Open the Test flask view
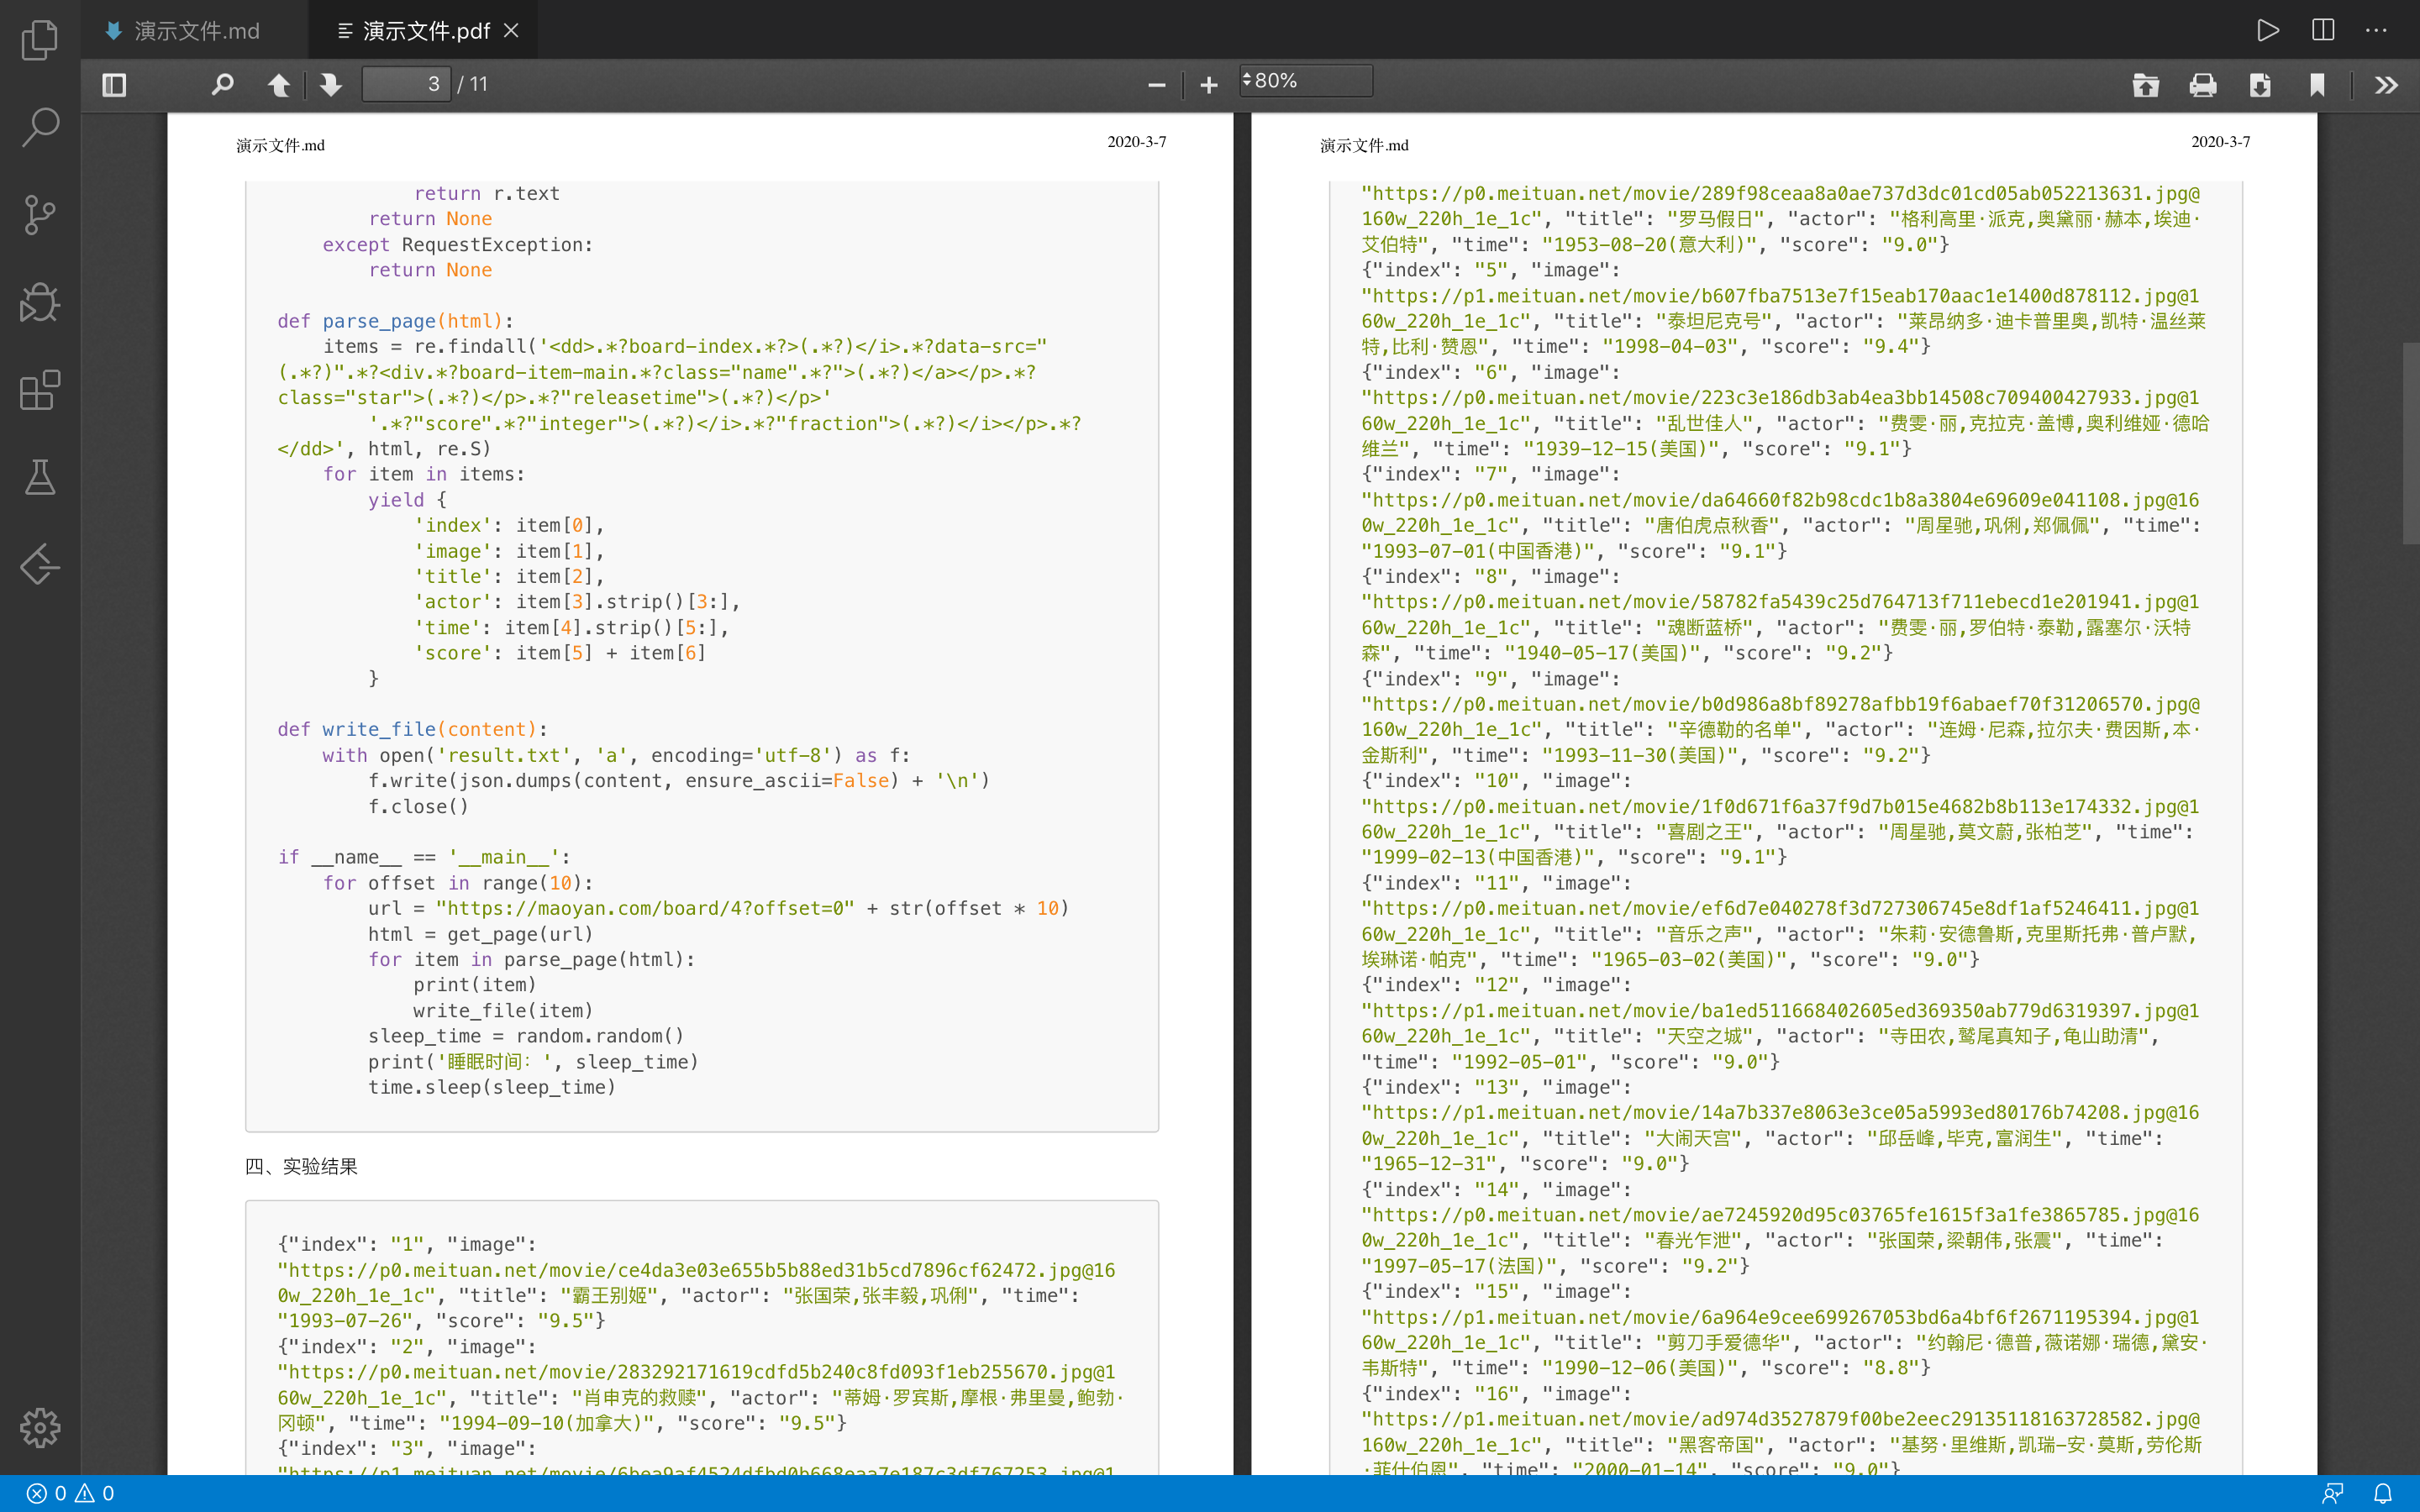Image resolution: width=2420 pixels, height=1512 pixels. 40,477
